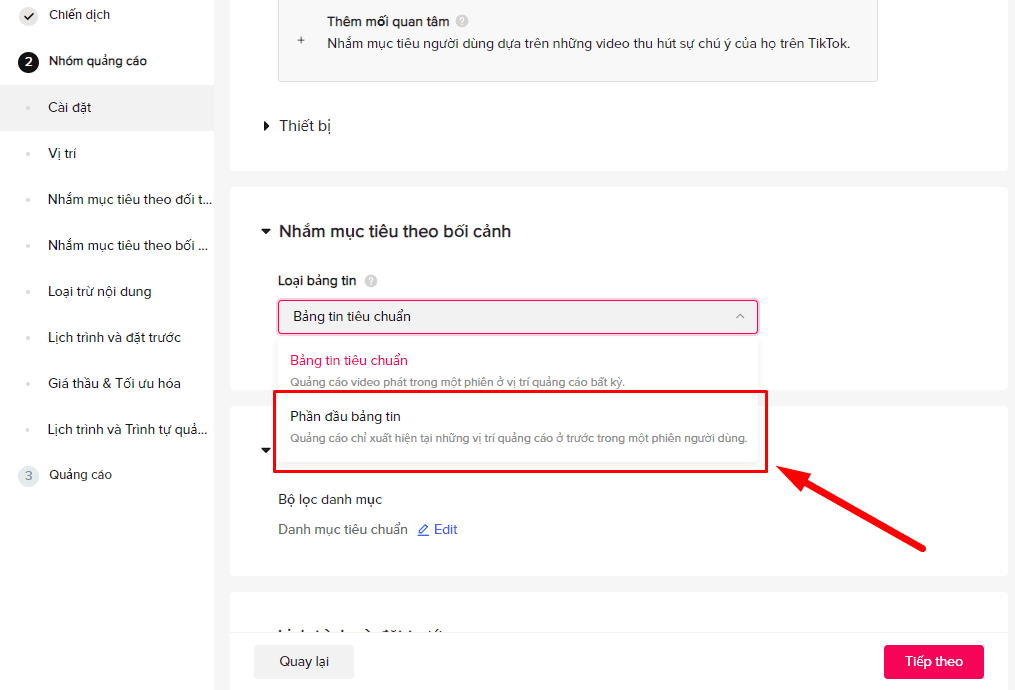The width and height of the screenshot is (1015, 690).
Task: Click help icon next to Loại bảng tin
Action: click(371, 281)
